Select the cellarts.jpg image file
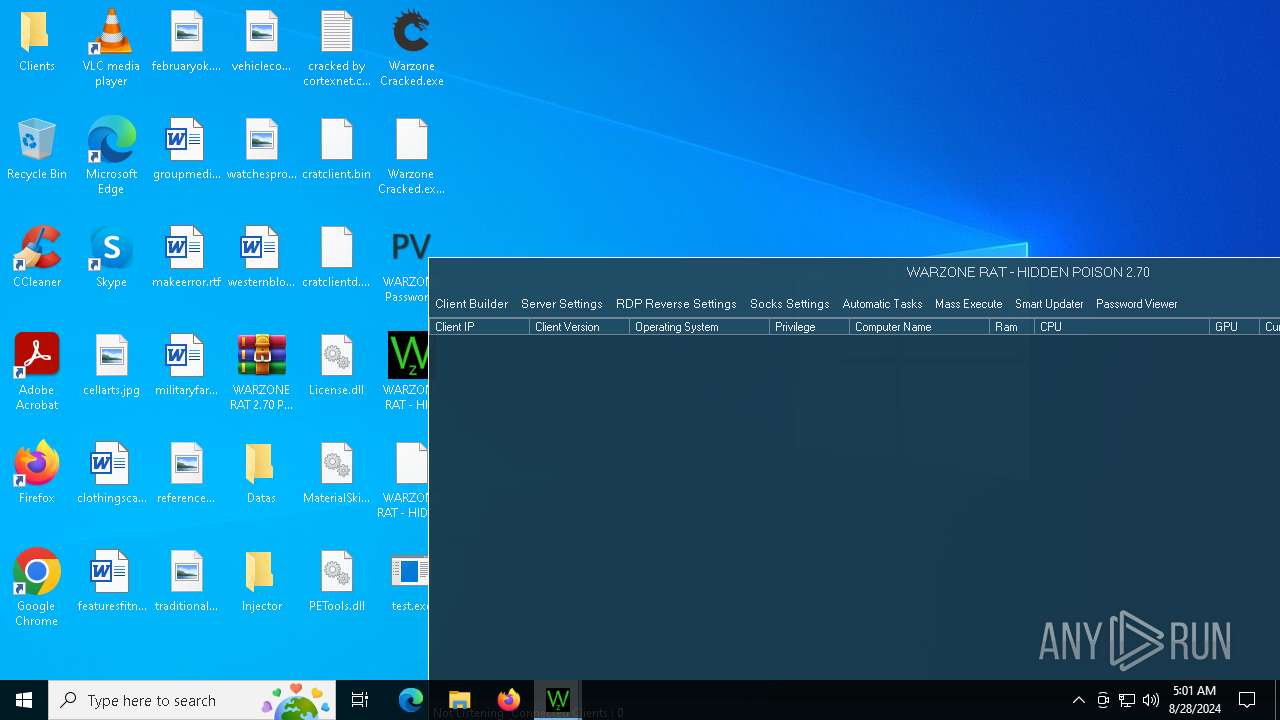1280x720 pixels. [111, 366]
